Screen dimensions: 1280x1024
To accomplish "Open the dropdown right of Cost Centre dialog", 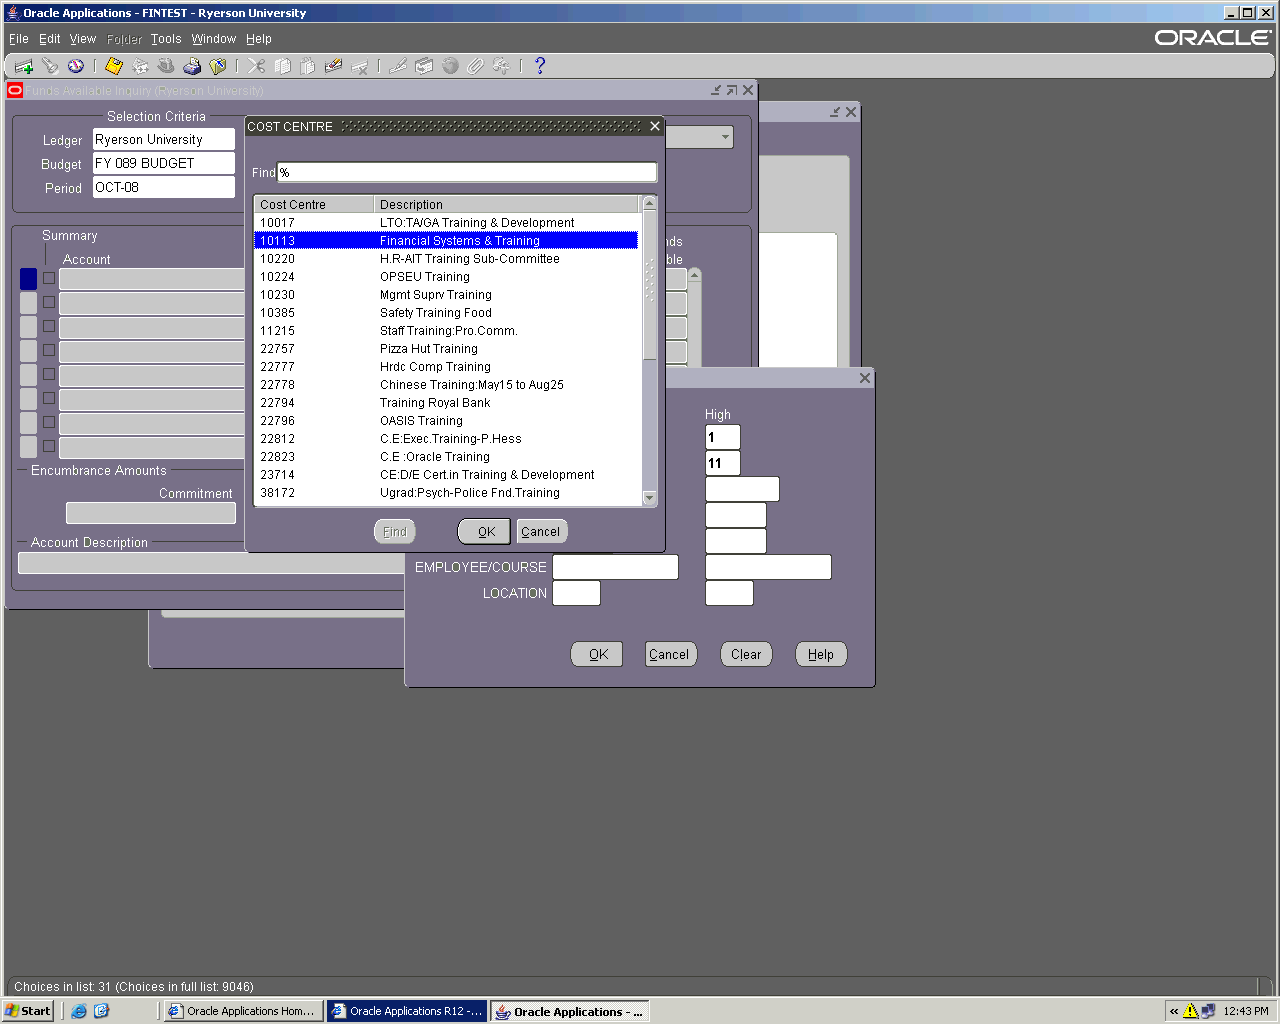I will click(x=725, y=137).
